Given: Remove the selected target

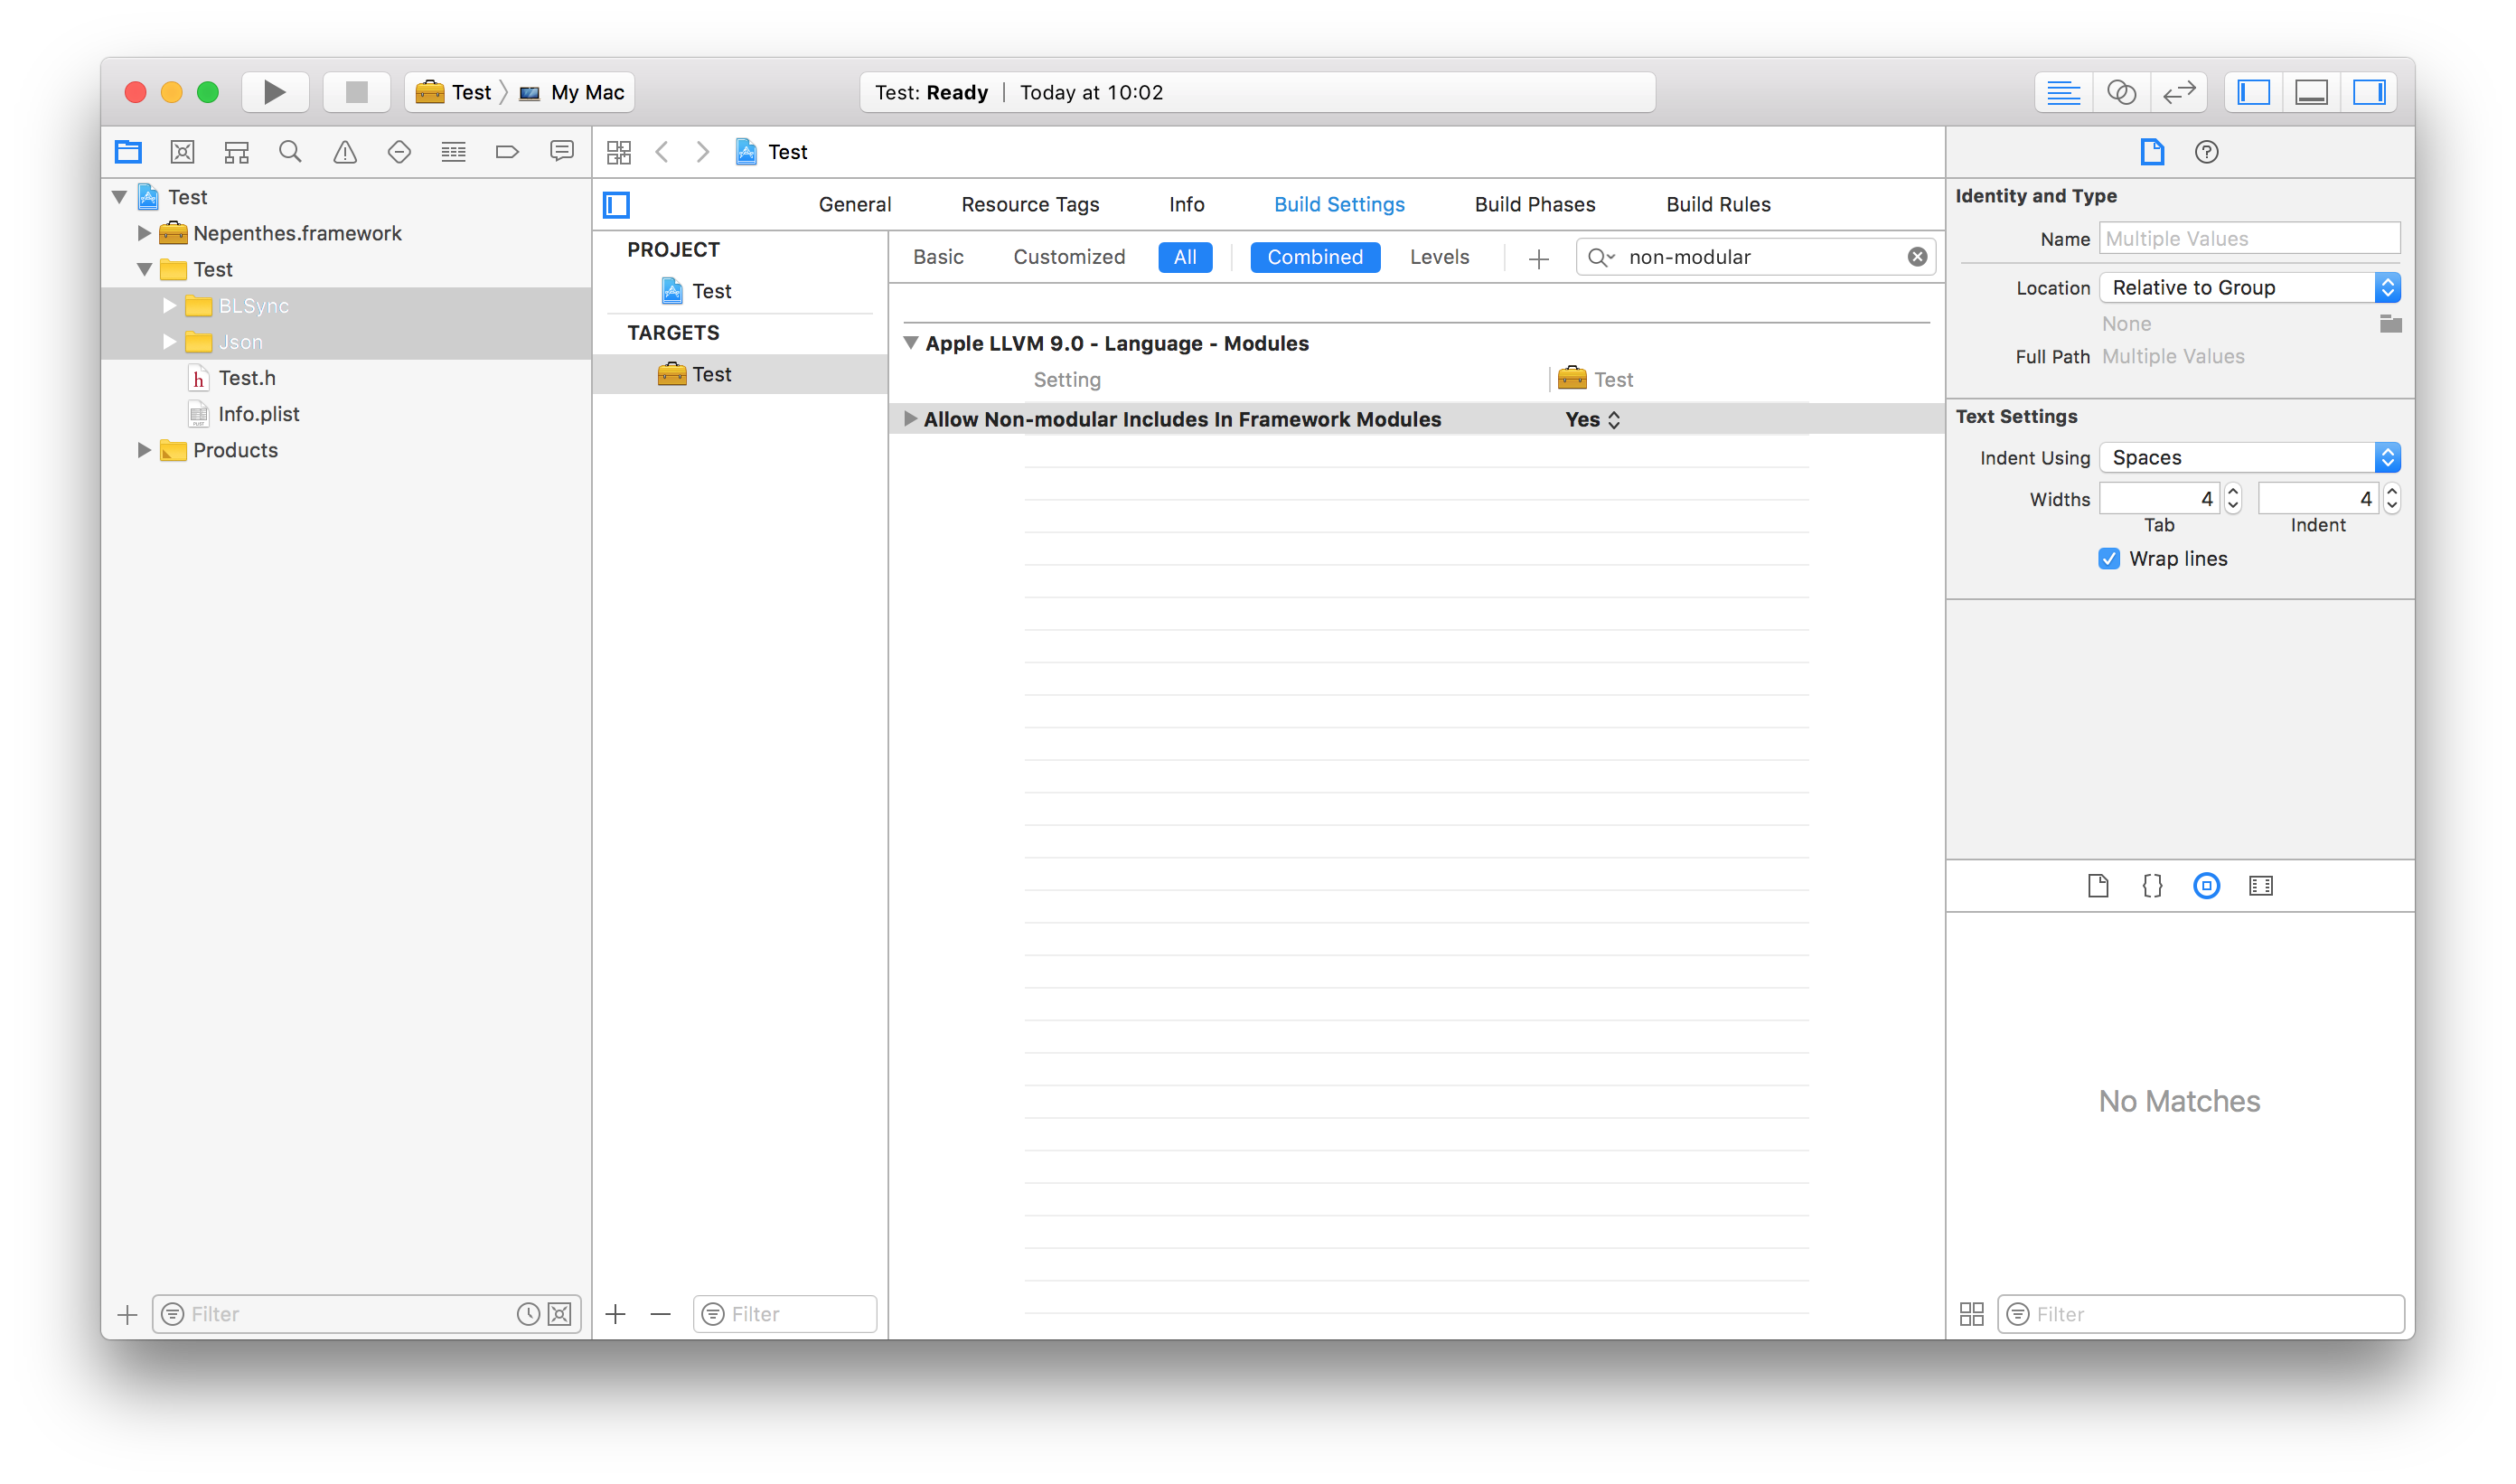Looking at the screenshot, I should pos(661,1314).
